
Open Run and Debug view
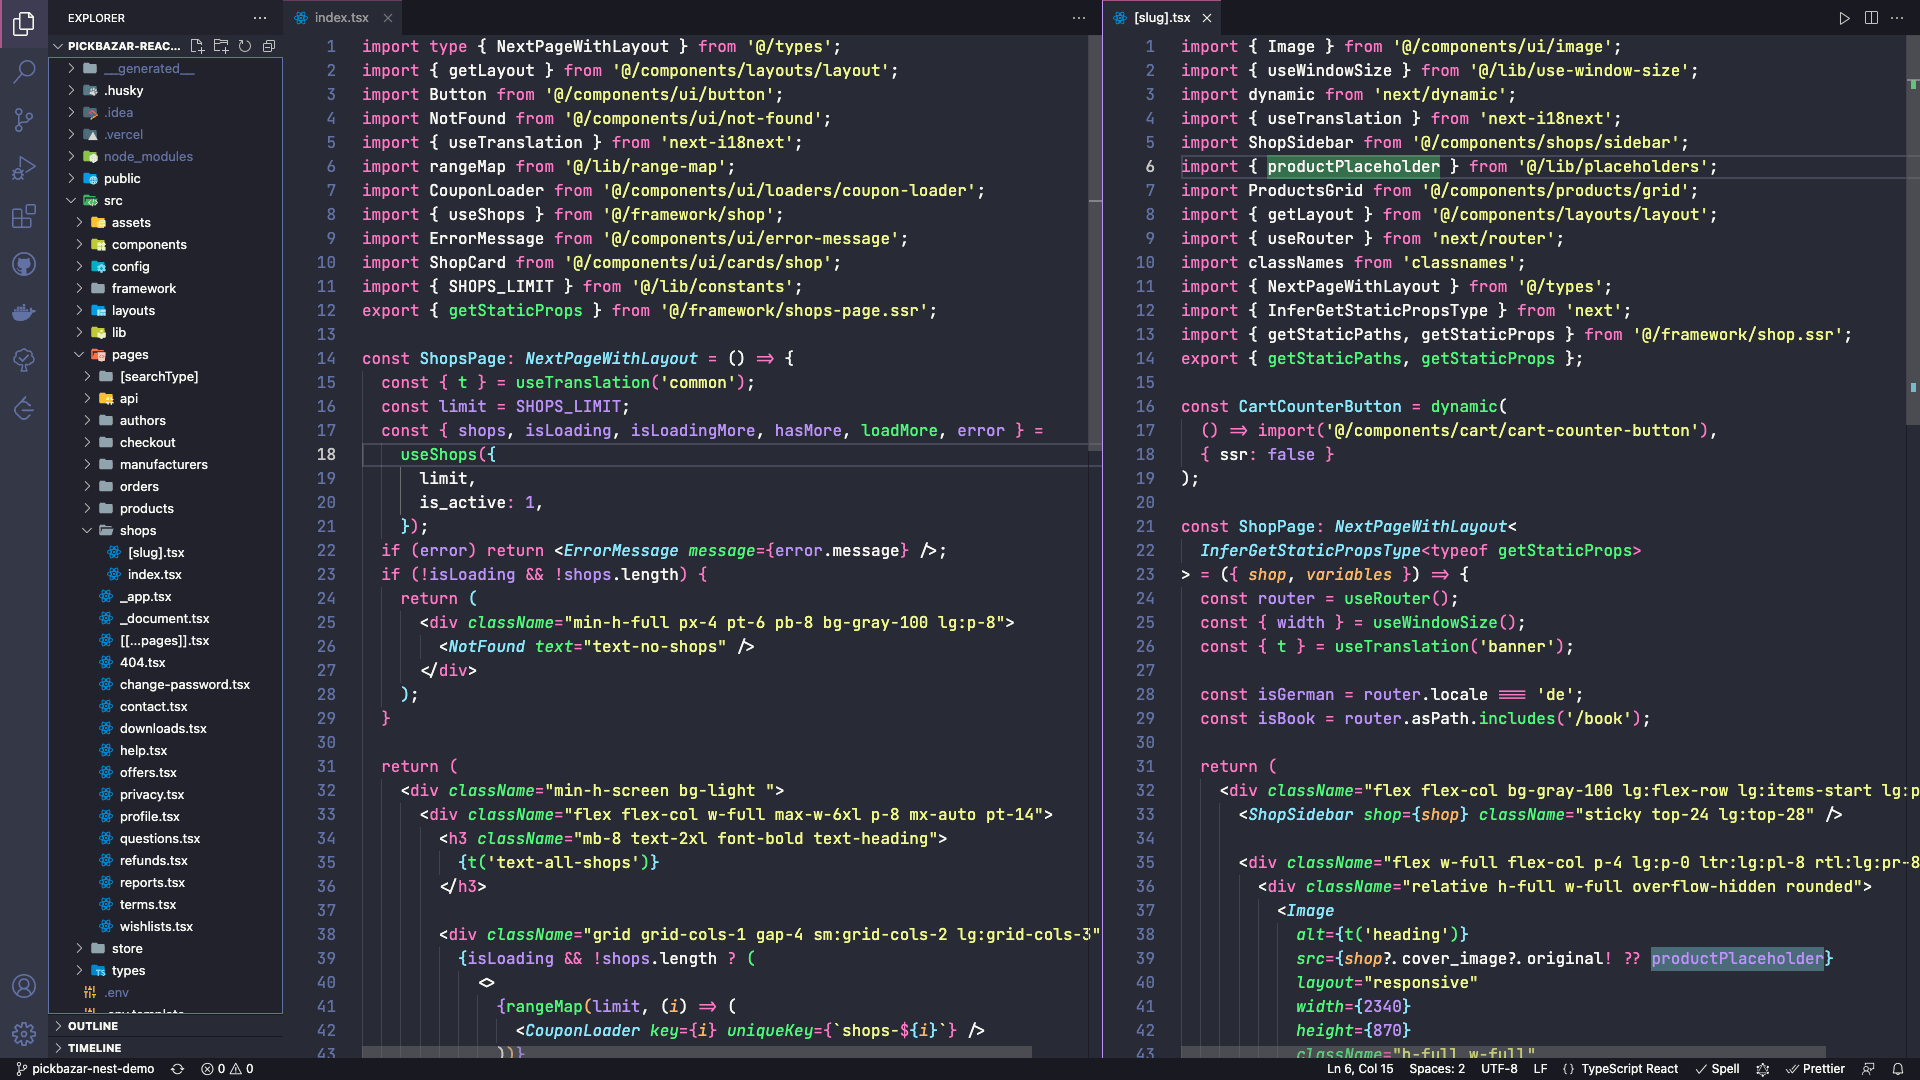pos(24,168)
